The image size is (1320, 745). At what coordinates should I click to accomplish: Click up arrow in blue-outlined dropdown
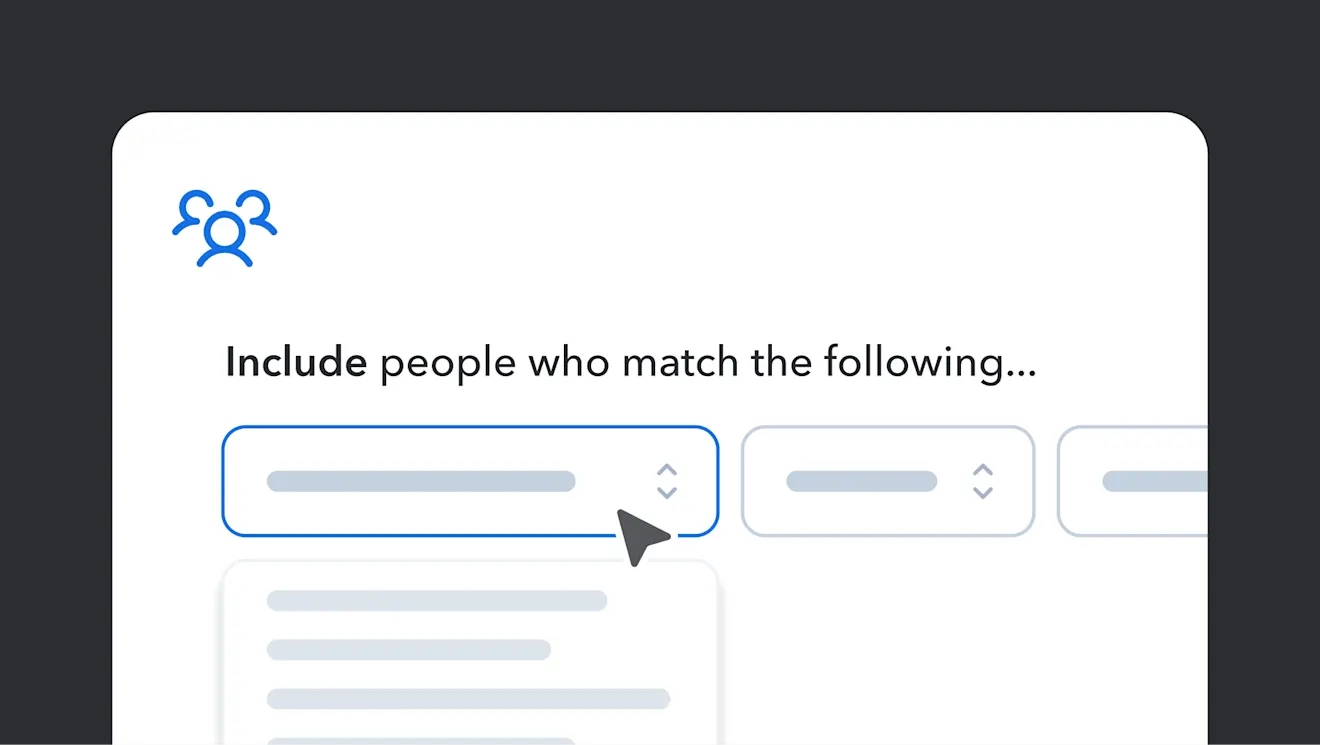(x=667, y=470)
